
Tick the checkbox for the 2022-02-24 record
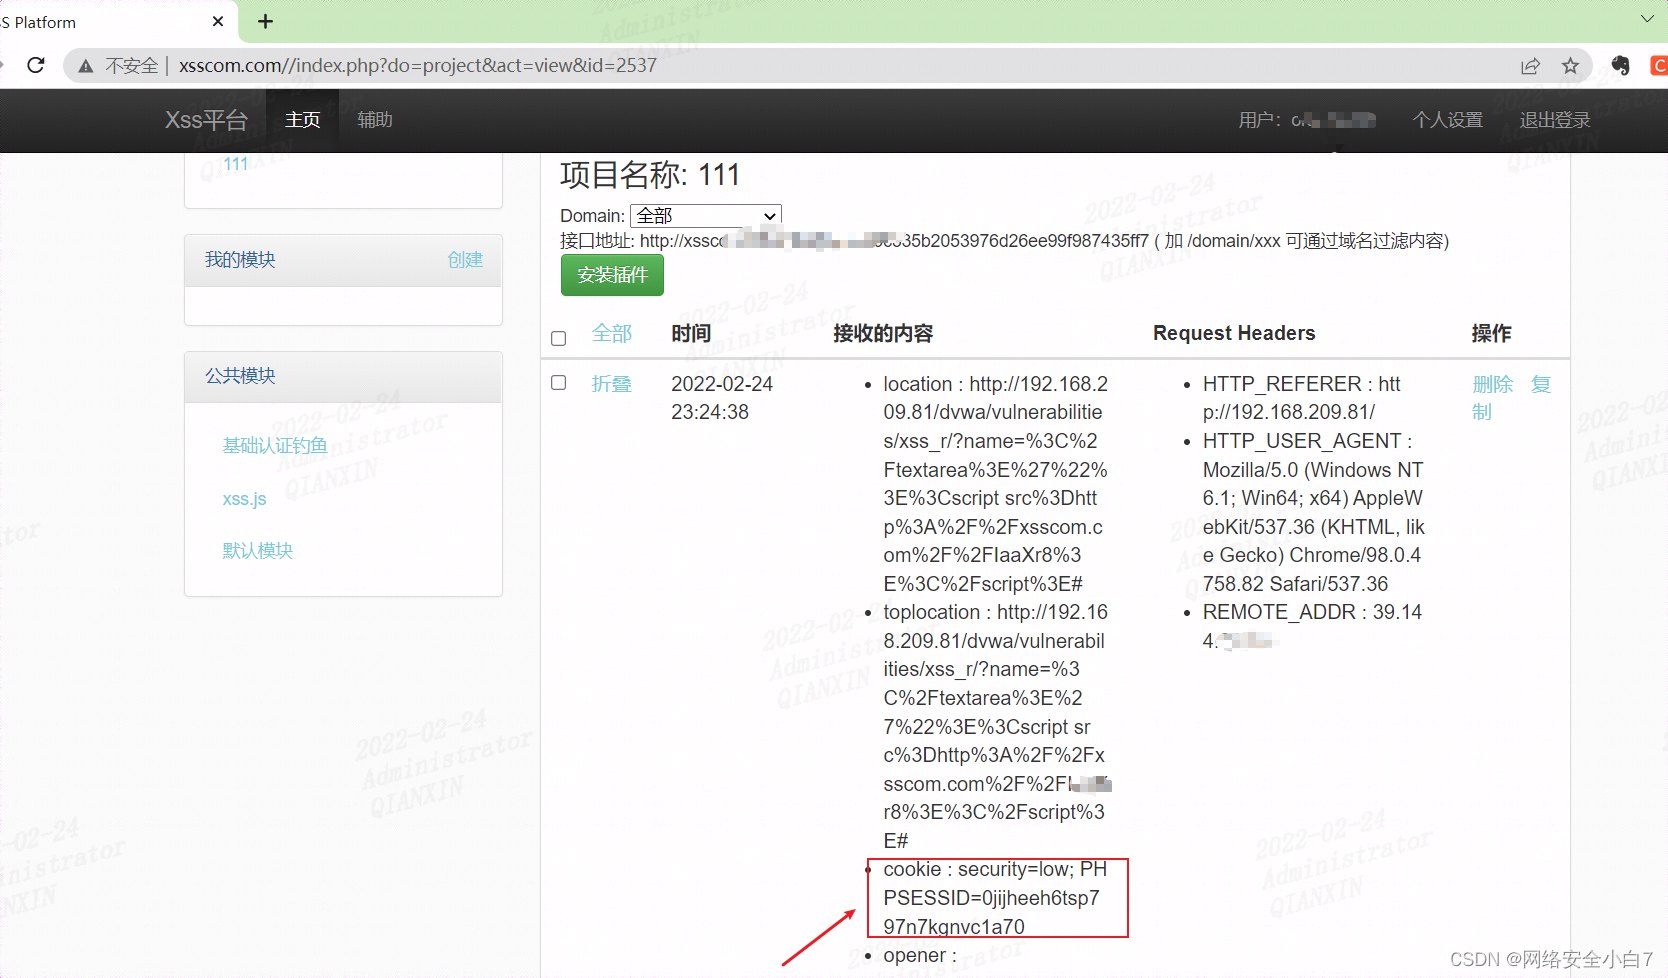(x=559, y=383)
